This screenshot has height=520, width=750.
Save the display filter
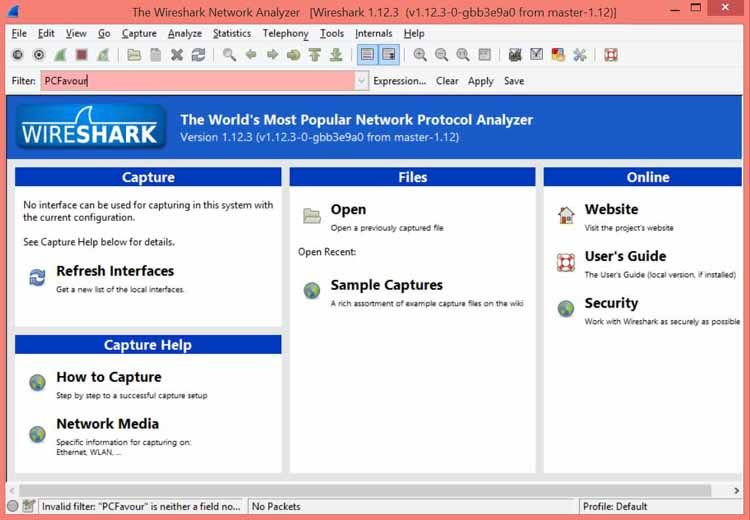514,81
